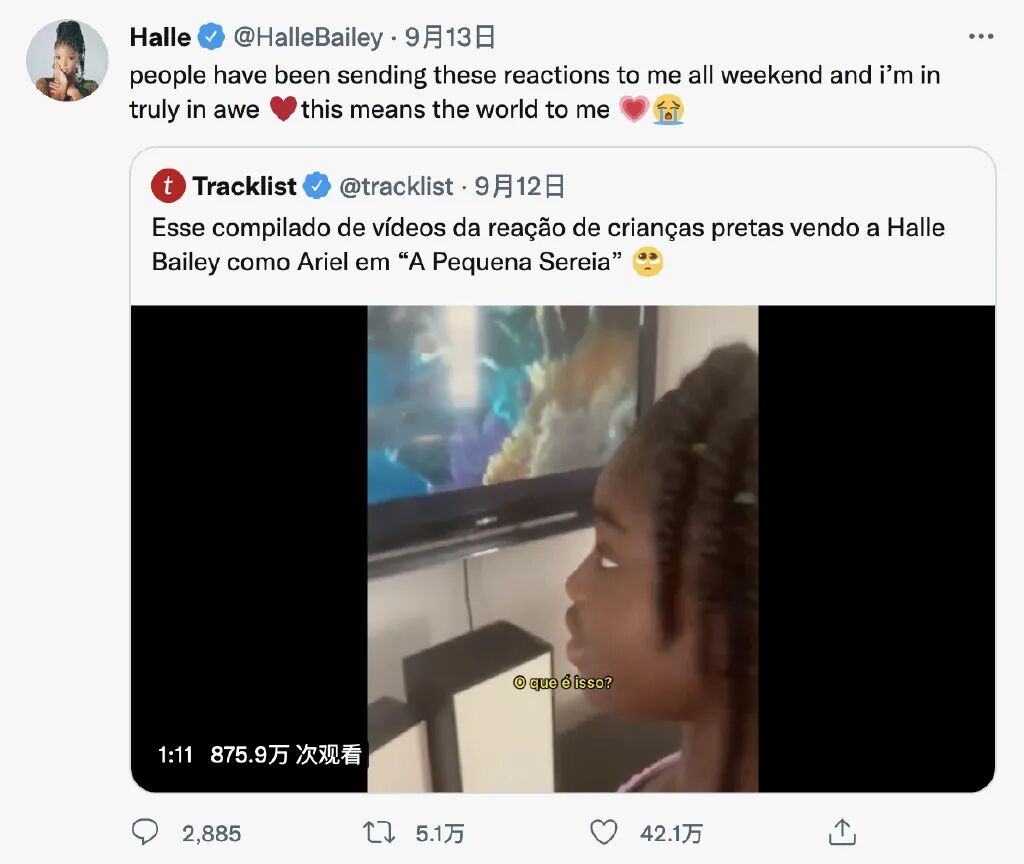Viewport: 1024px width, 864px height.
Task: Like the tweet with heart icon
Action: point(603,833)
